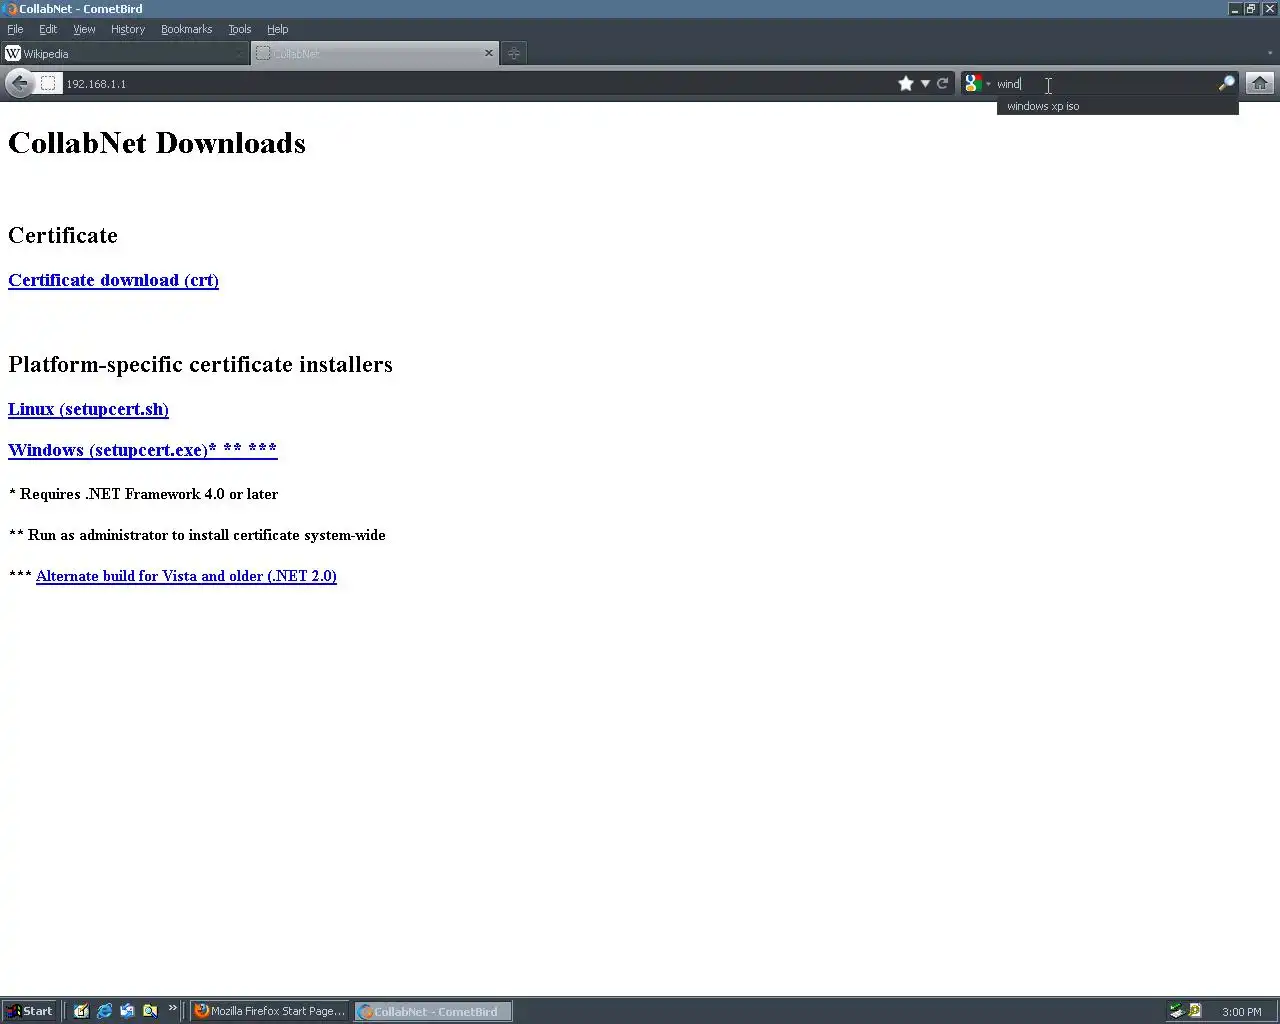Open the Windows Start button

click(29, 1011)
